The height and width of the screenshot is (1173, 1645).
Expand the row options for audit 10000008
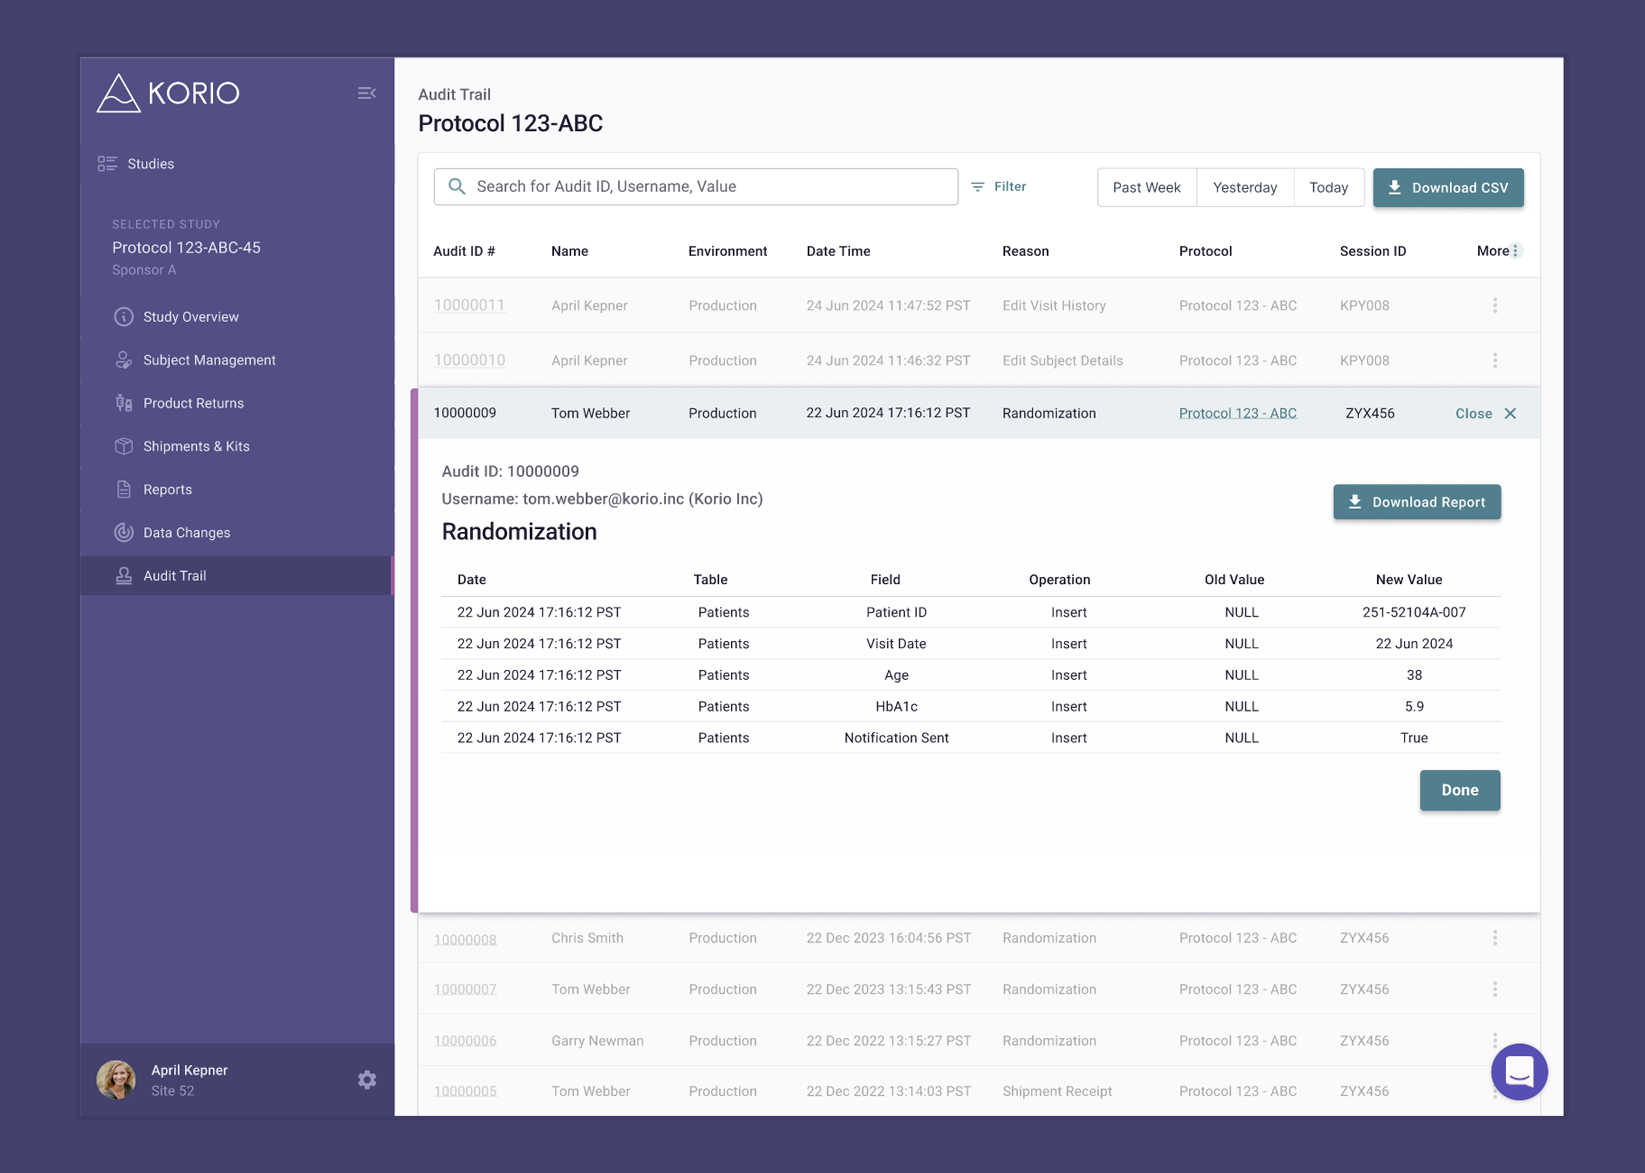(x=1495, y=938)
